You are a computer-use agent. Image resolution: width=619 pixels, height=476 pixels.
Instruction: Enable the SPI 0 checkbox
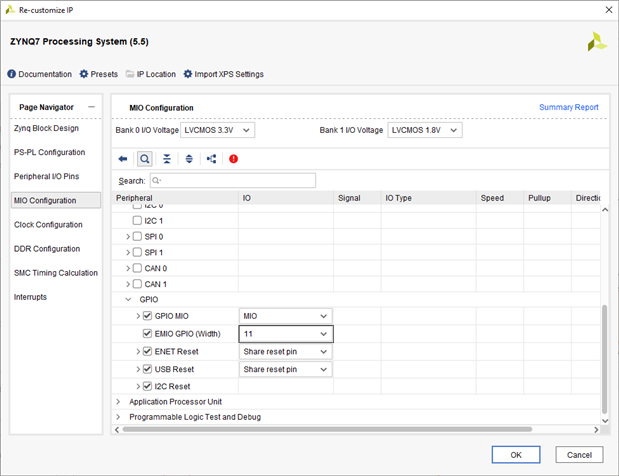(137, 236)
